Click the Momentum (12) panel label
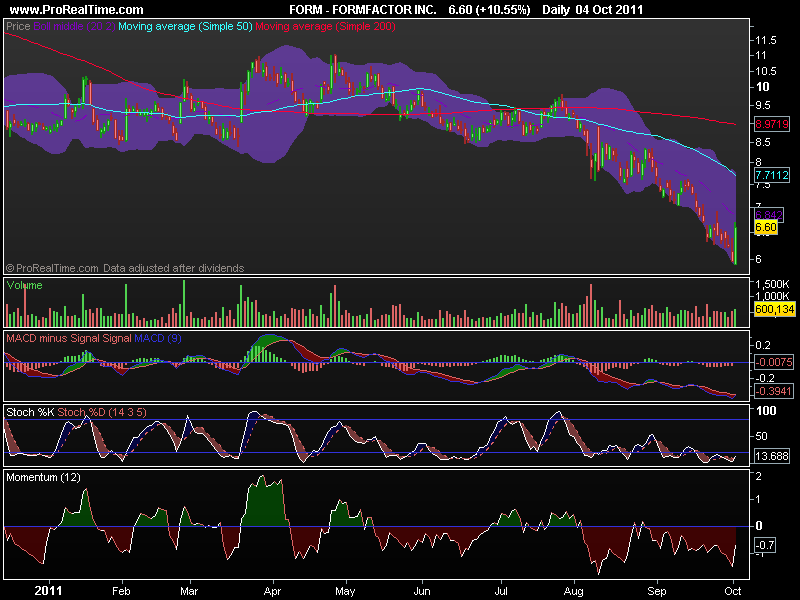The width and height of the screenshot is (800, 600). tap(43, 477)
